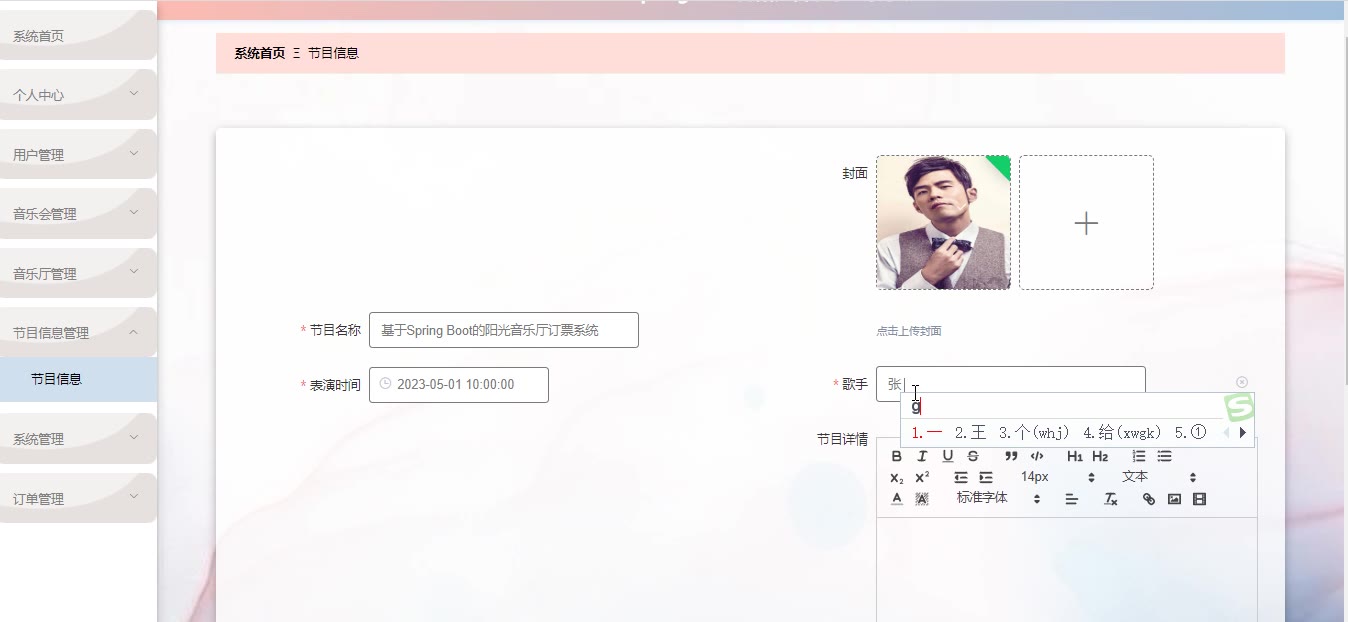
Task: Show next page of IME candidates
Action: pos(1243,433)
